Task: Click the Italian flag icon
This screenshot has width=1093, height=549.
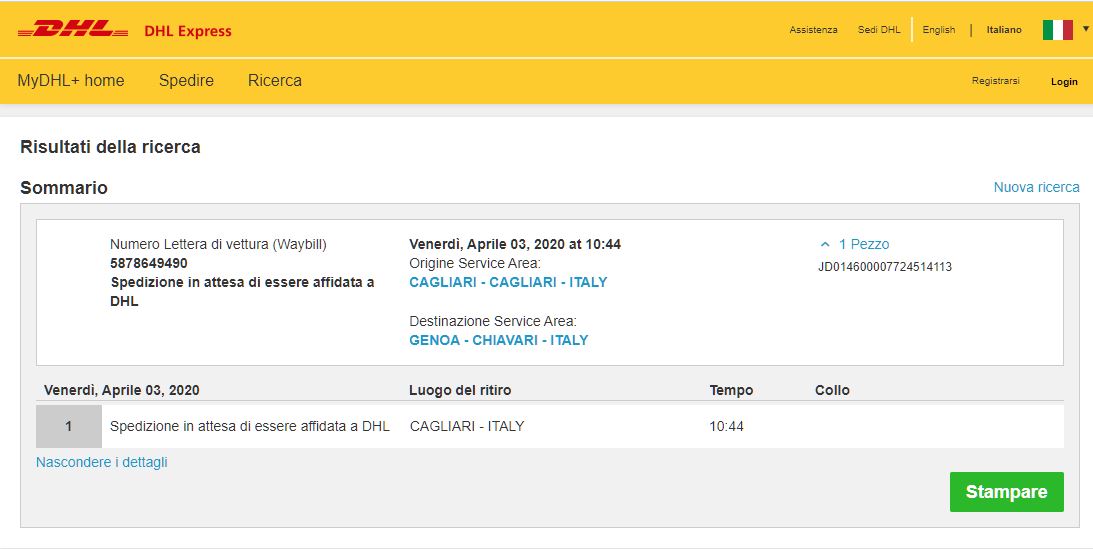Action: coord(1057,30)
